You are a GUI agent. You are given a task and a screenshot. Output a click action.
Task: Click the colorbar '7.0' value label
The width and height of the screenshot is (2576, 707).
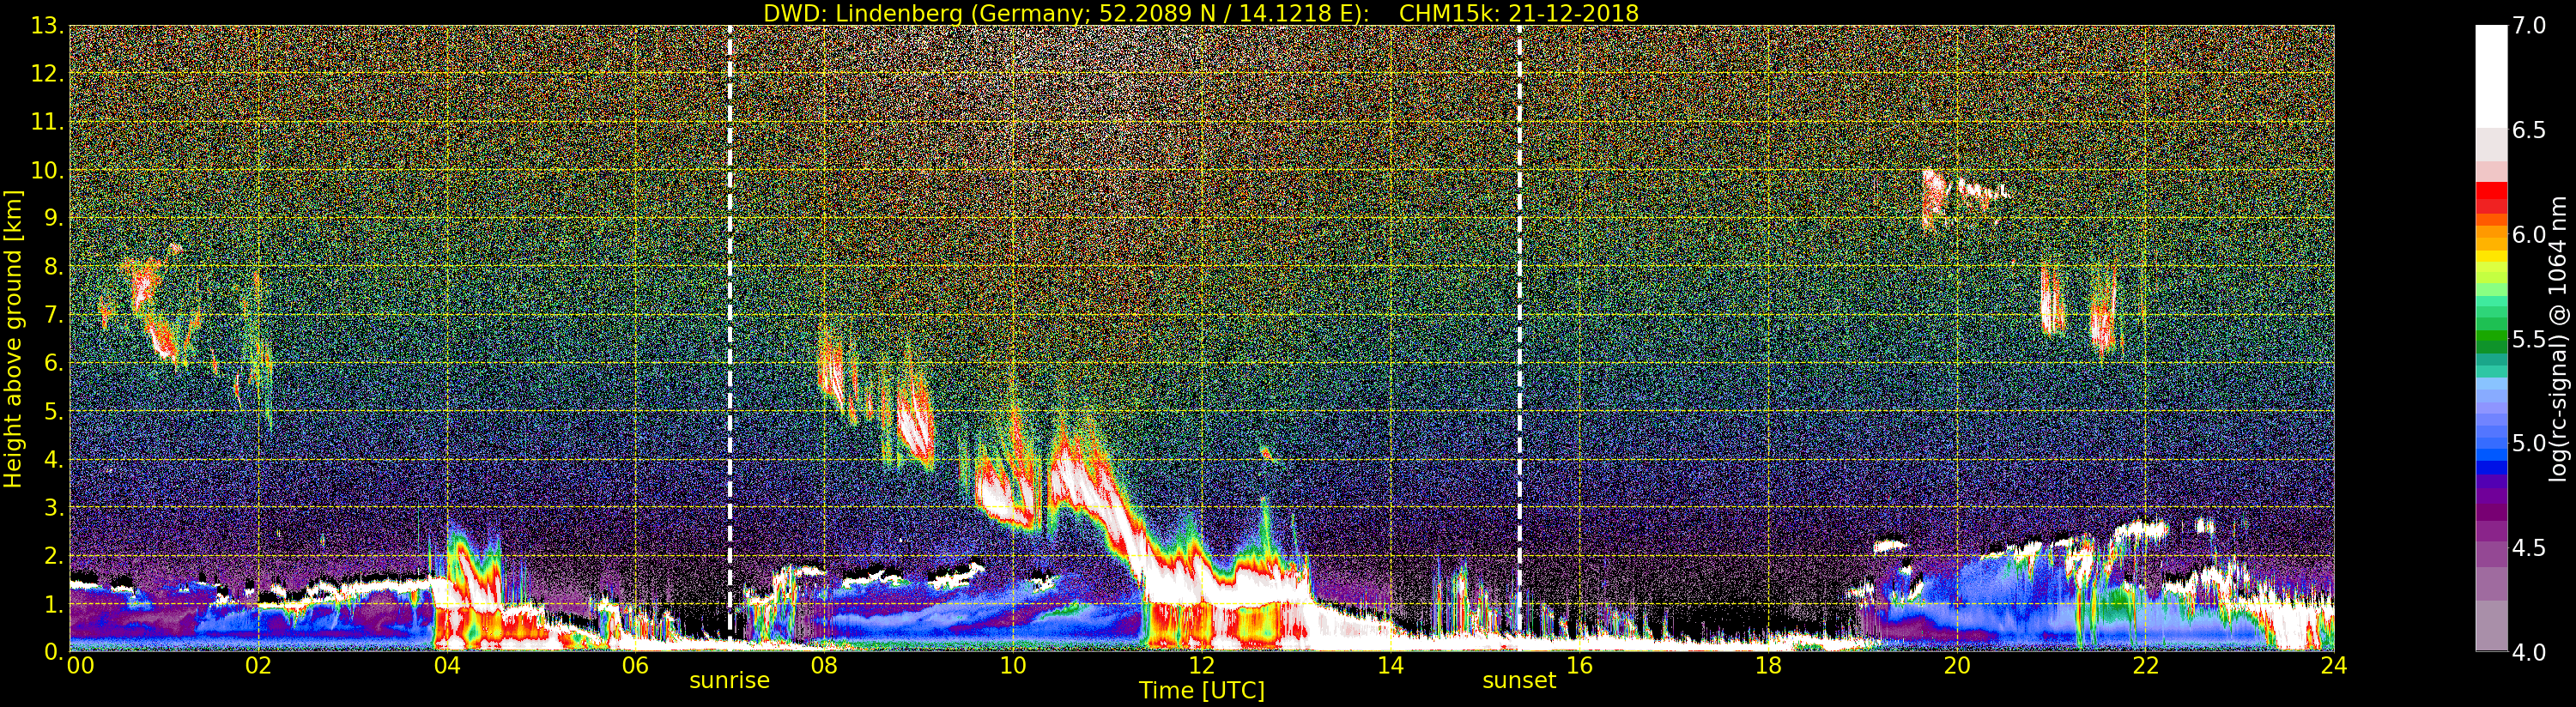(x=2529, y=26)
